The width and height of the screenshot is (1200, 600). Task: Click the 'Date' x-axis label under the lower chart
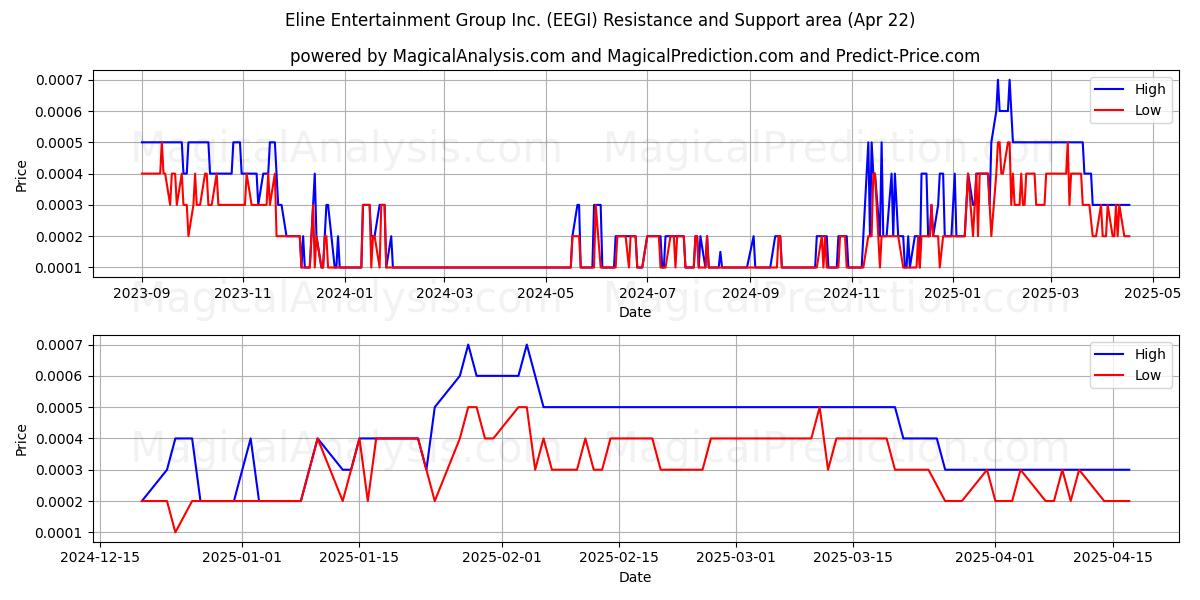pyautogui.click(x=635, y=577)
